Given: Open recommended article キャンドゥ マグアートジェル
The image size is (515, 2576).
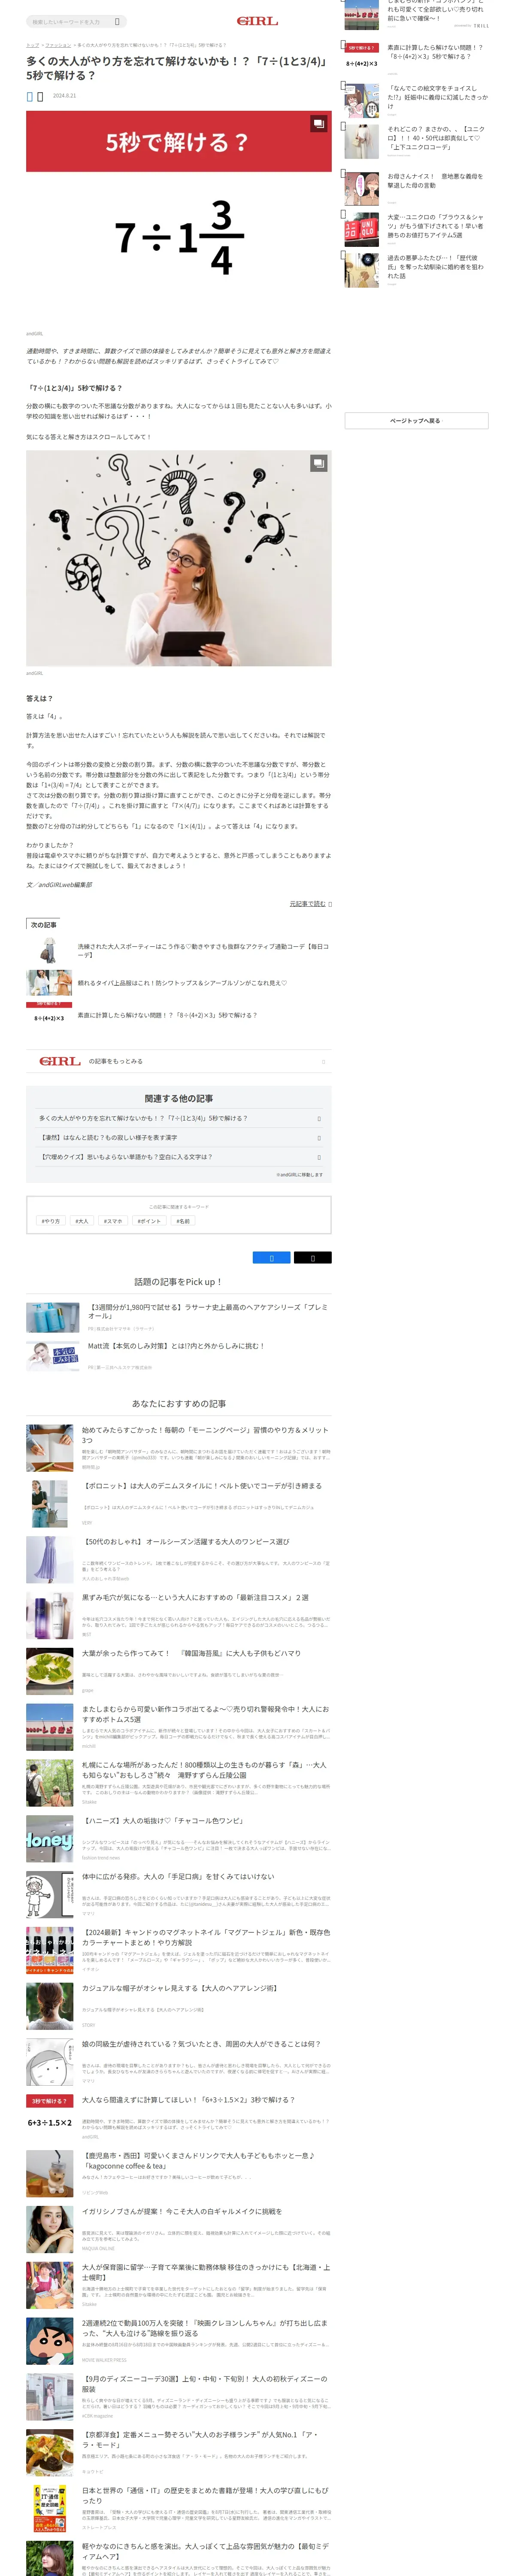Looking at the screenshot, I should pyautogui.click(x=205, y=1937).
